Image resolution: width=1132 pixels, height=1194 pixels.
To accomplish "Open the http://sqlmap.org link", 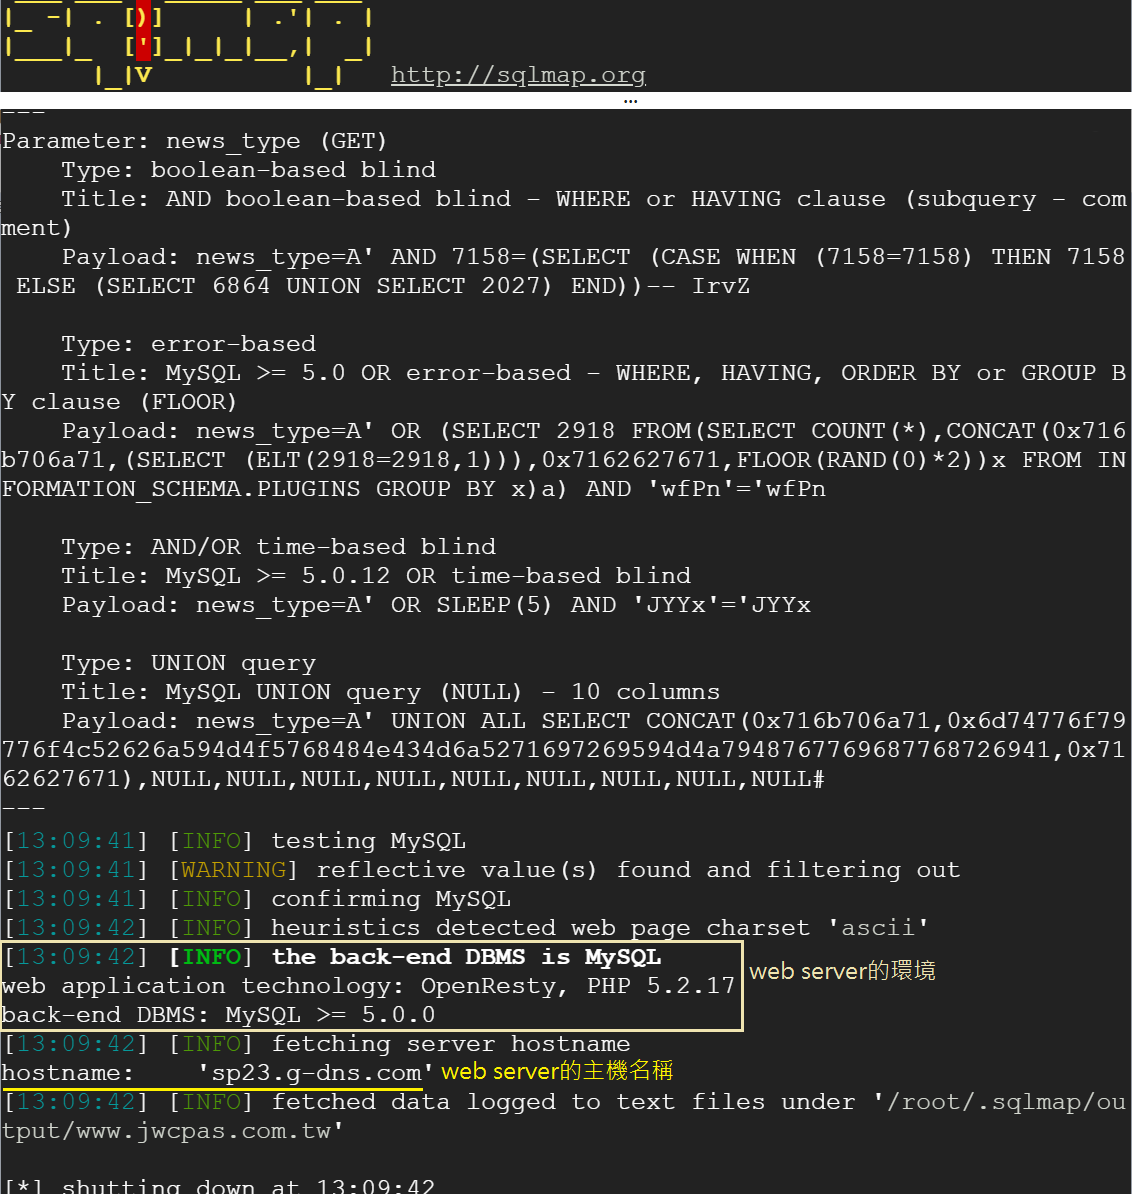I will tap(518, 75).
